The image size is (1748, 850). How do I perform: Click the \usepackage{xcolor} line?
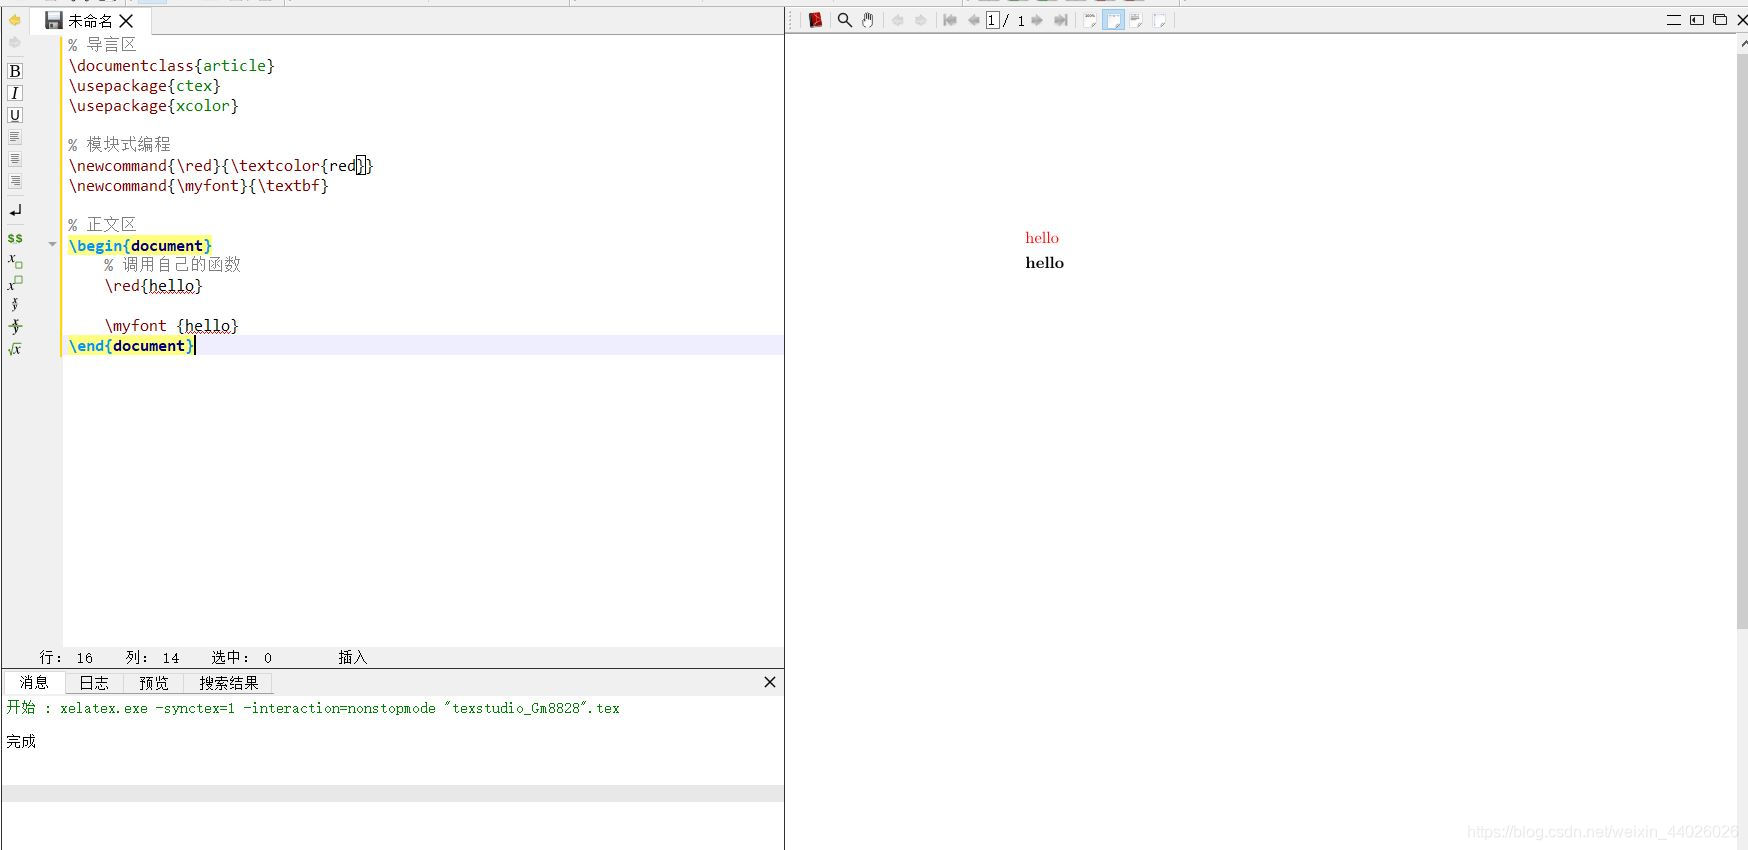pos(153,105)
